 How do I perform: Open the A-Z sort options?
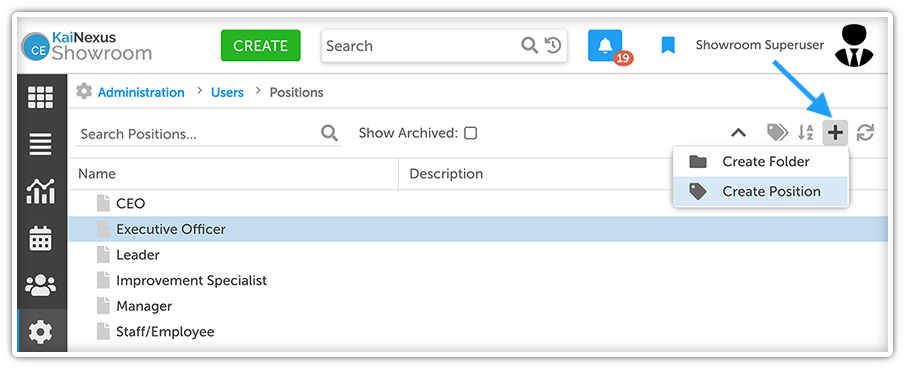[x=806, y=133]
